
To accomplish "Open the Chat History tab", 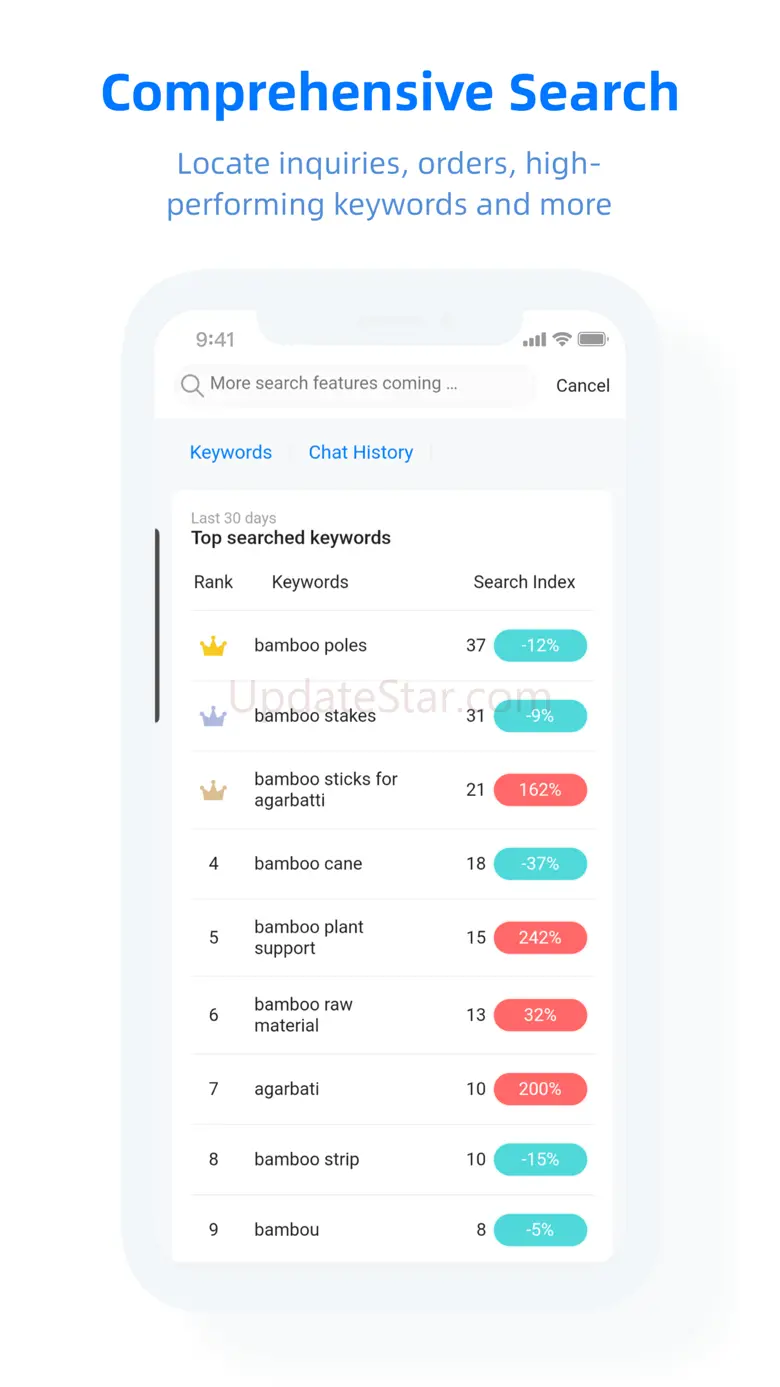I will pos(360,452).
